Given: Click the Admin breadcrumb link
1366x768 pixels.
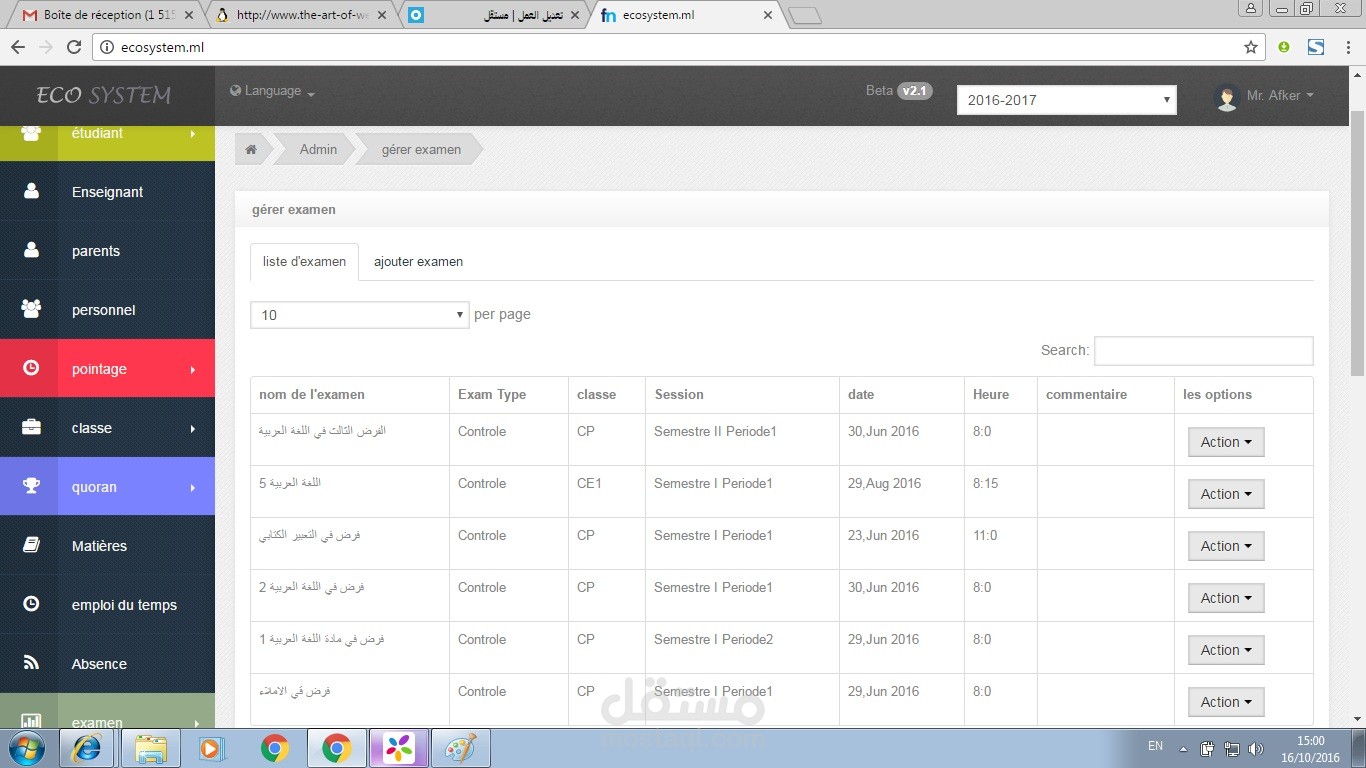Looking at the screenshot, I should click(318, 149).
